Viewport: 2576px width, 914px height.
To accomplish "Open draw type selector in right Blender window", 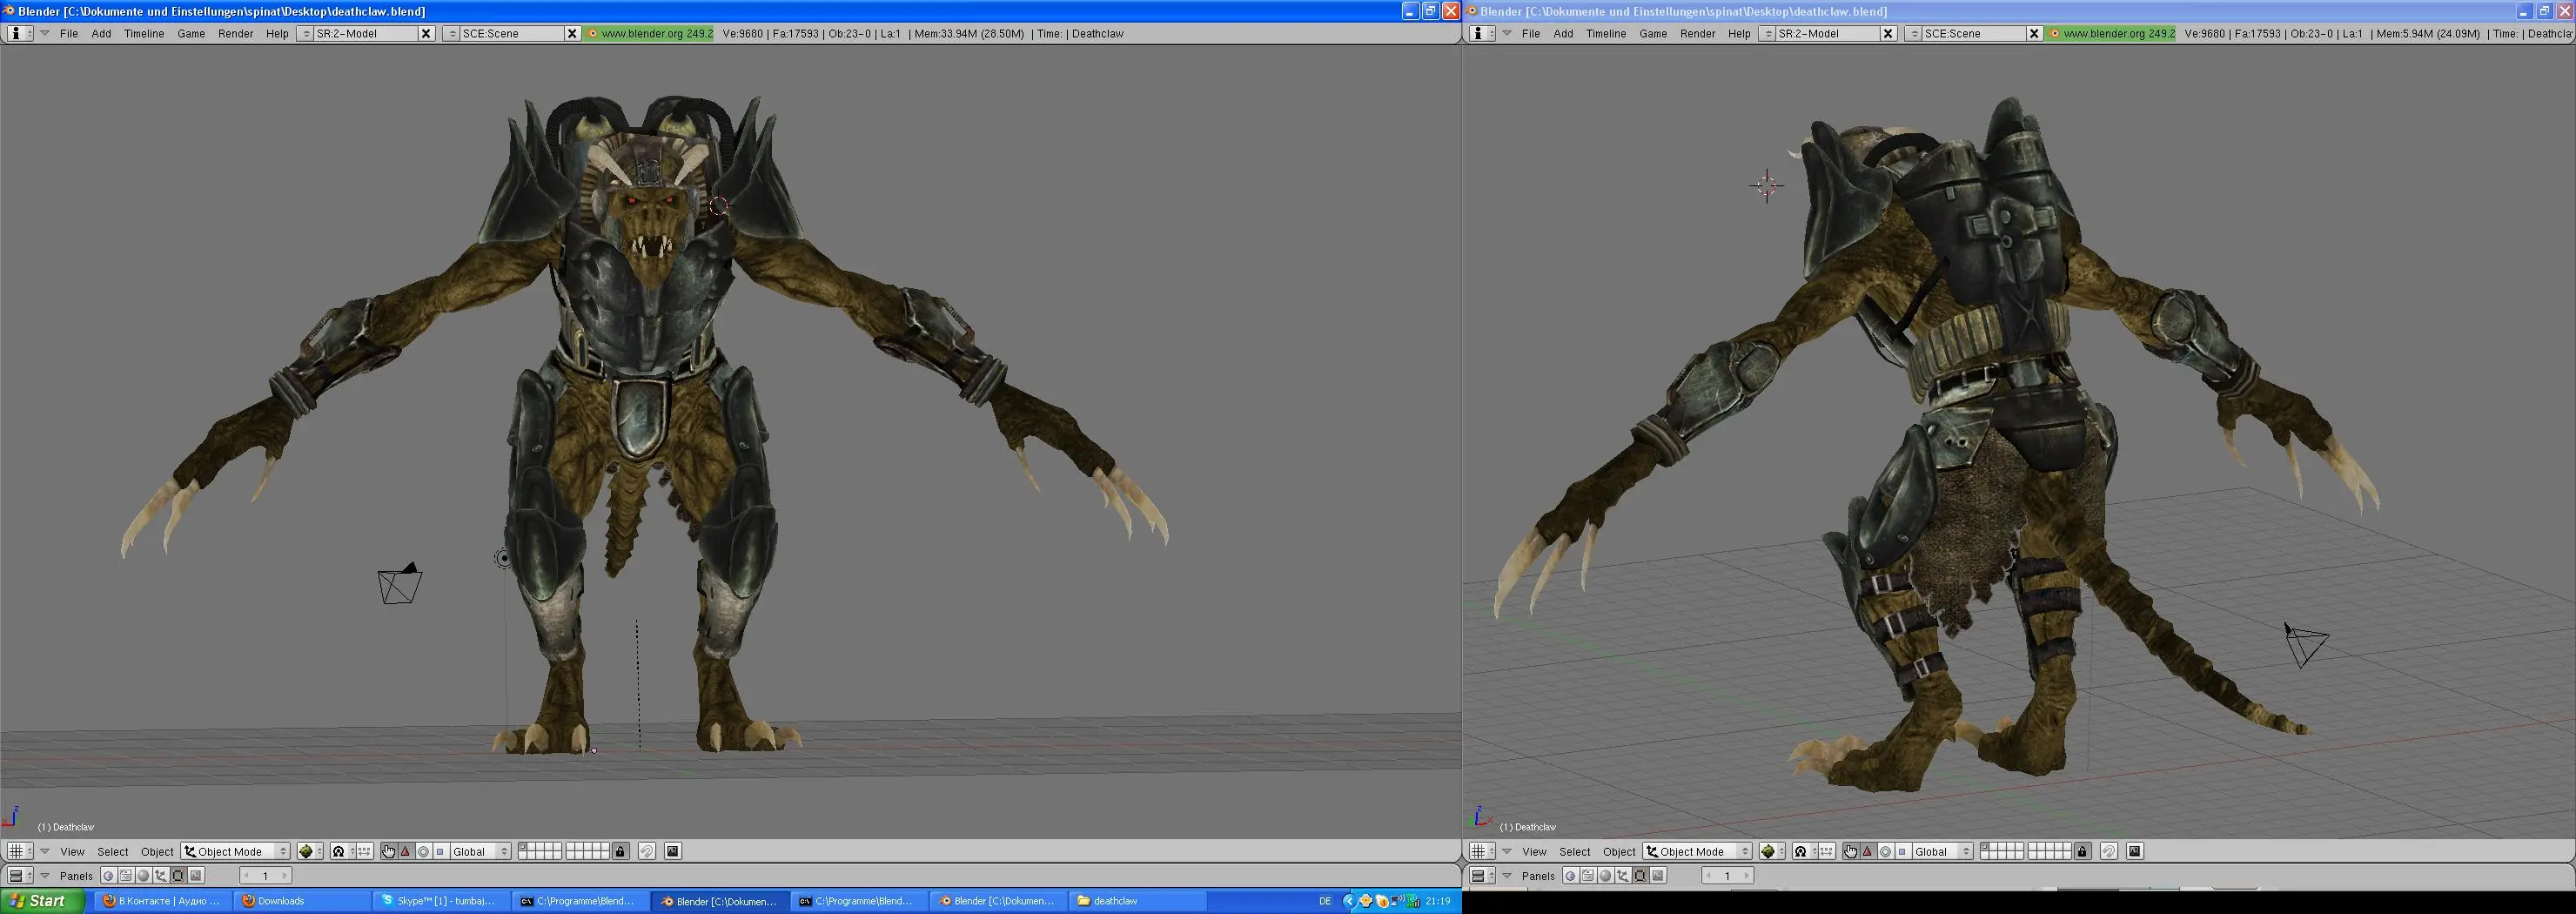I will pos(1772,851).
